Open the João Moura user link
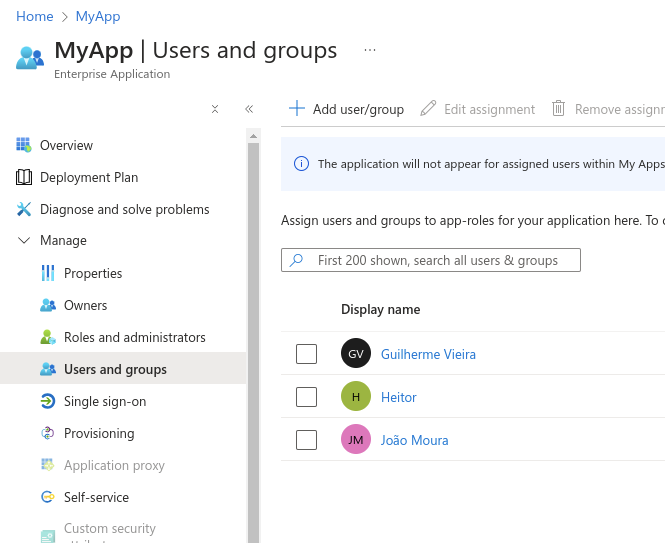 click(x=414, y=440)
